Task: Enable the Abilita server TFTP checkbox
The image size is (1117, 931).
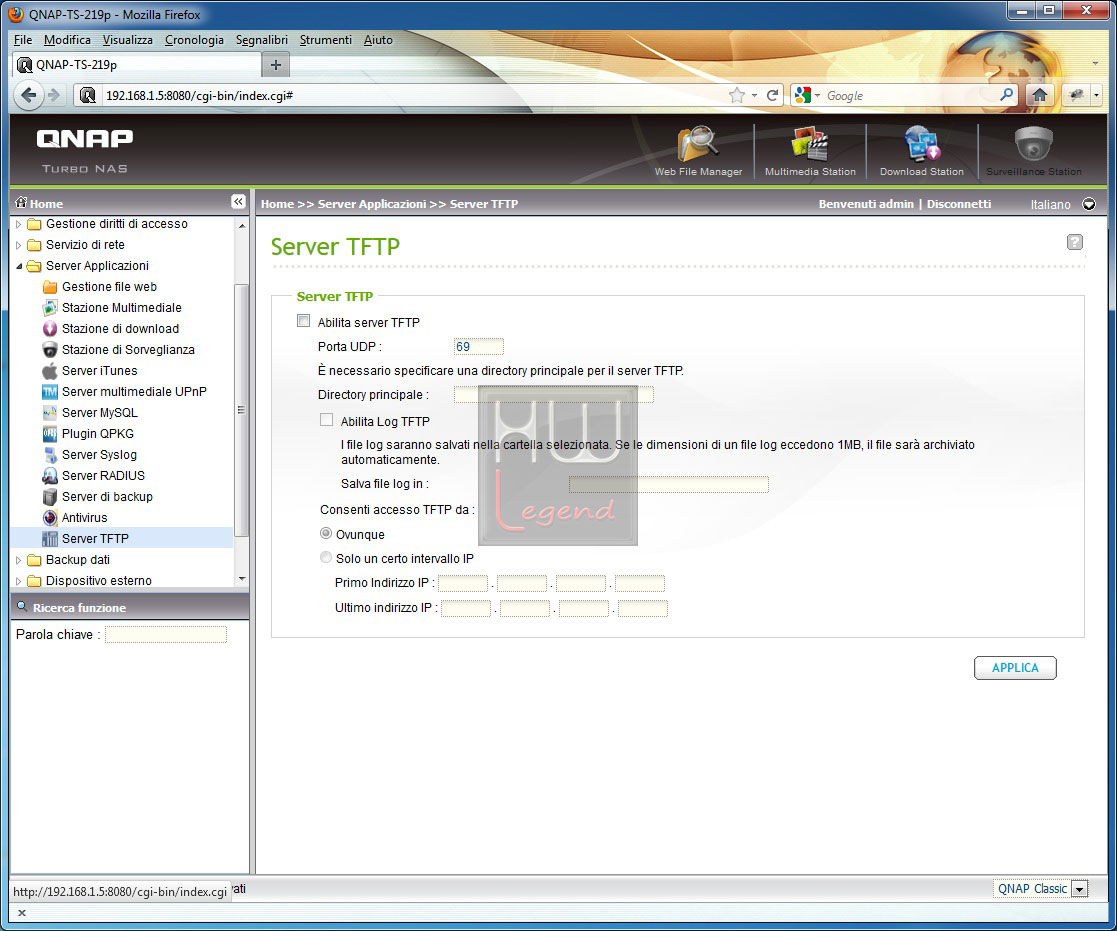Action: (x=303, y=321)
